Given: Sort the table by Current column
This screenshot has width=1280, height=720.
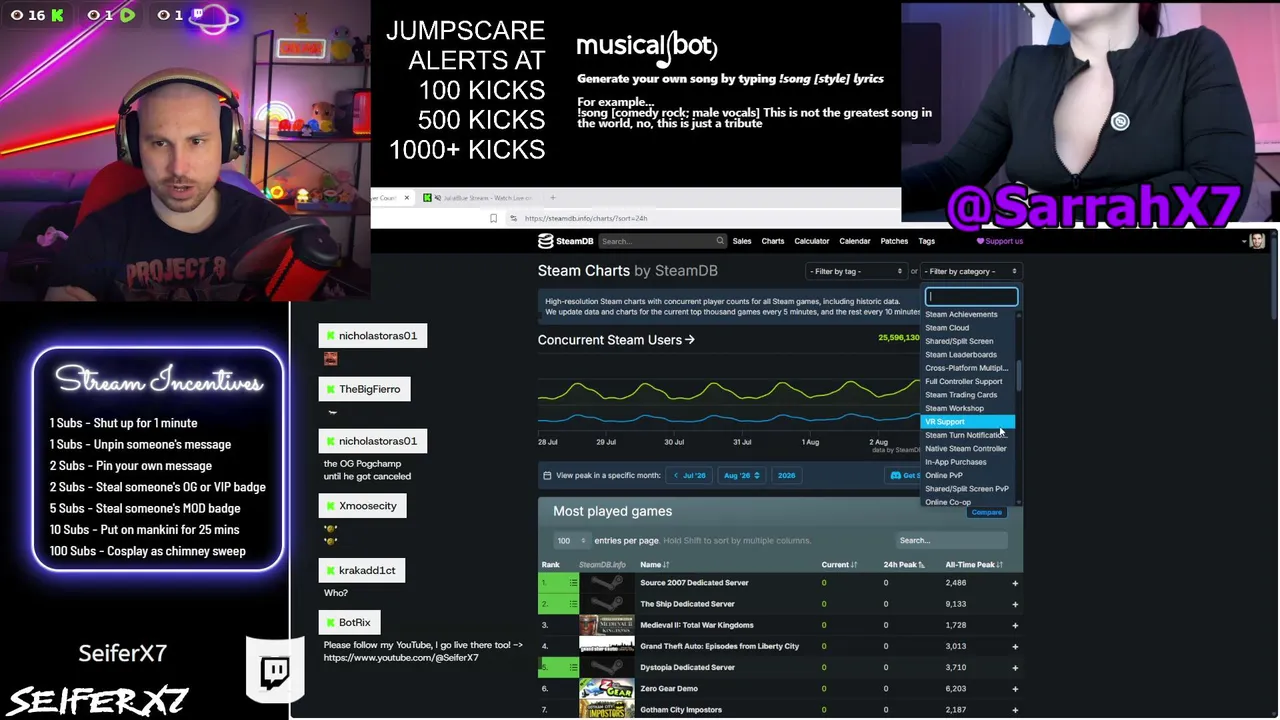Looking at the screenshot, I should click(x=839, y=565).
